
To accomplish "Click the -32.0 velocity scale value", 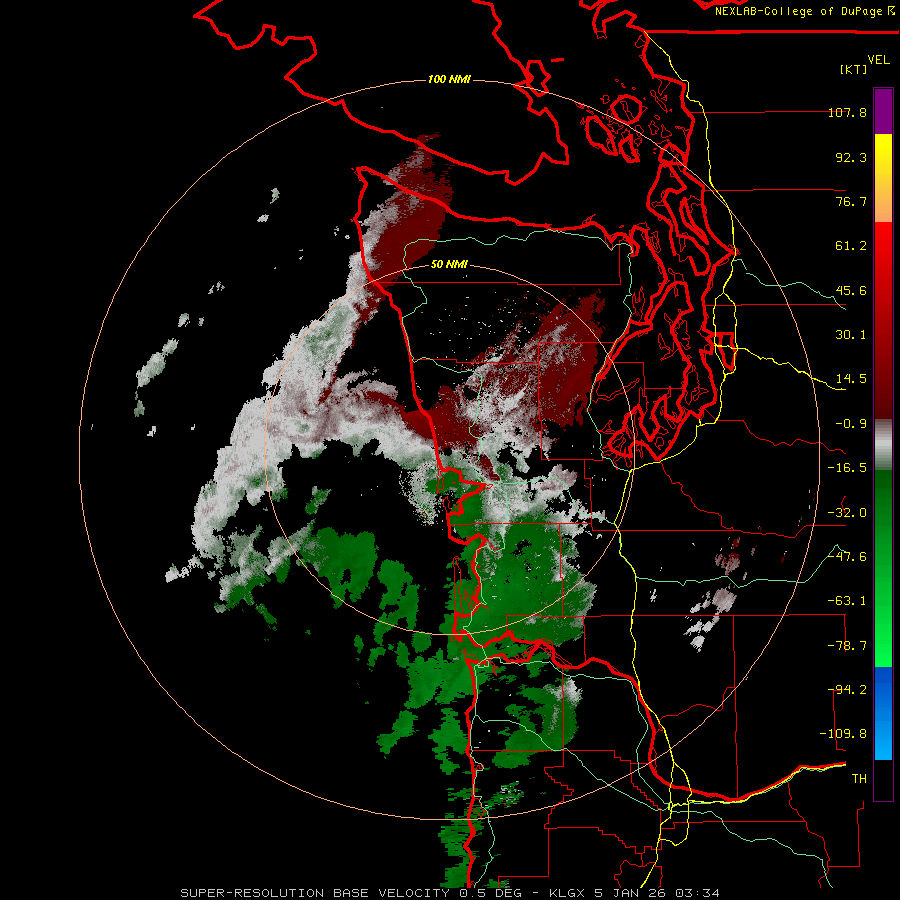I will click(x=847, y=513).
